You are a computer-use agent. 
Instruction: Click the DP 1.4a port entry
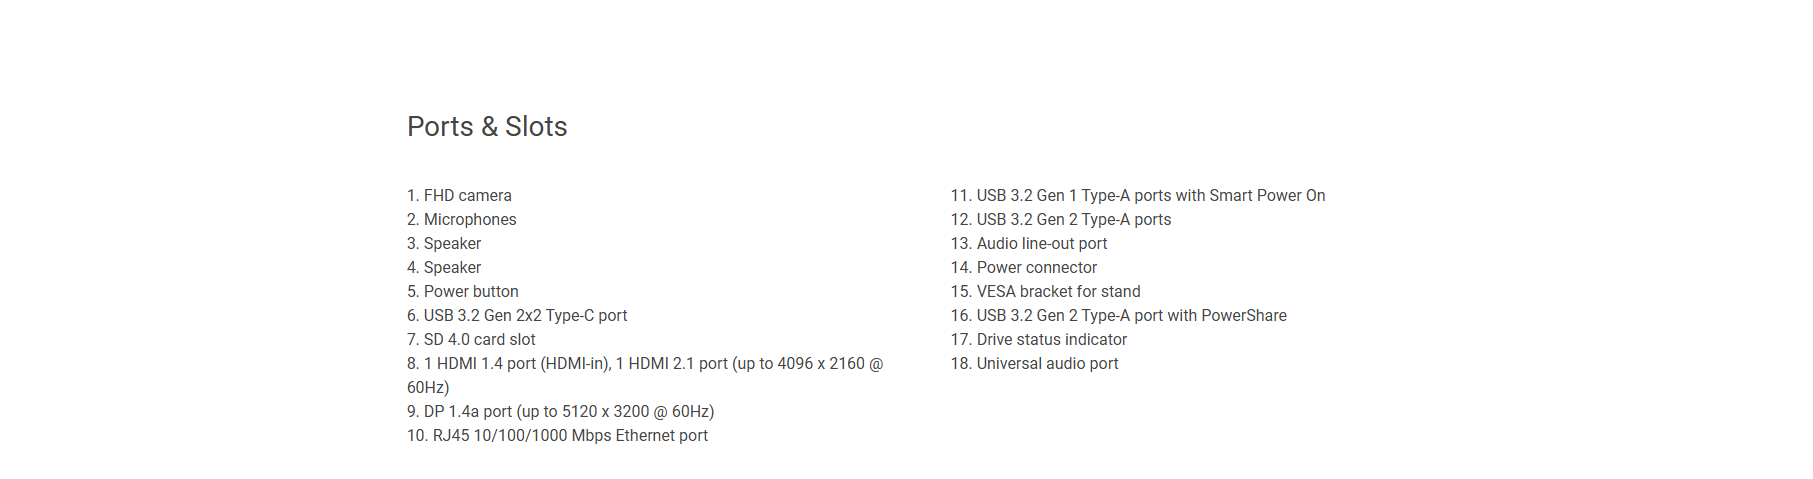[560, 412]
